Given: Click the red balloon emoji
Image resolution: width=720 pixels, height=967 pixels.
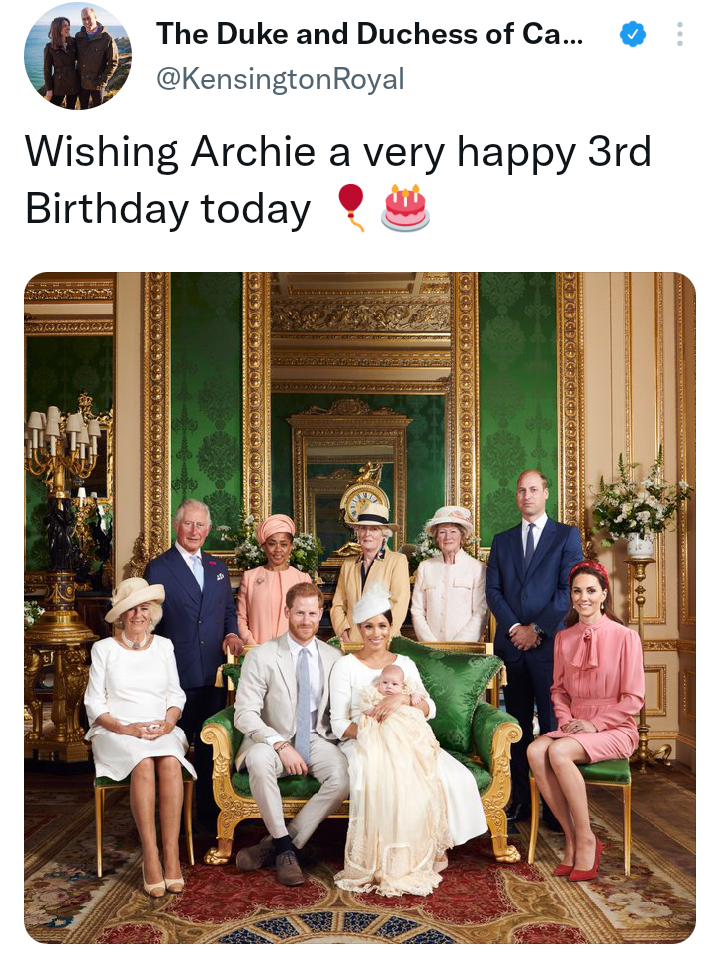Looking at the screenshot, I should pos(350,206).
